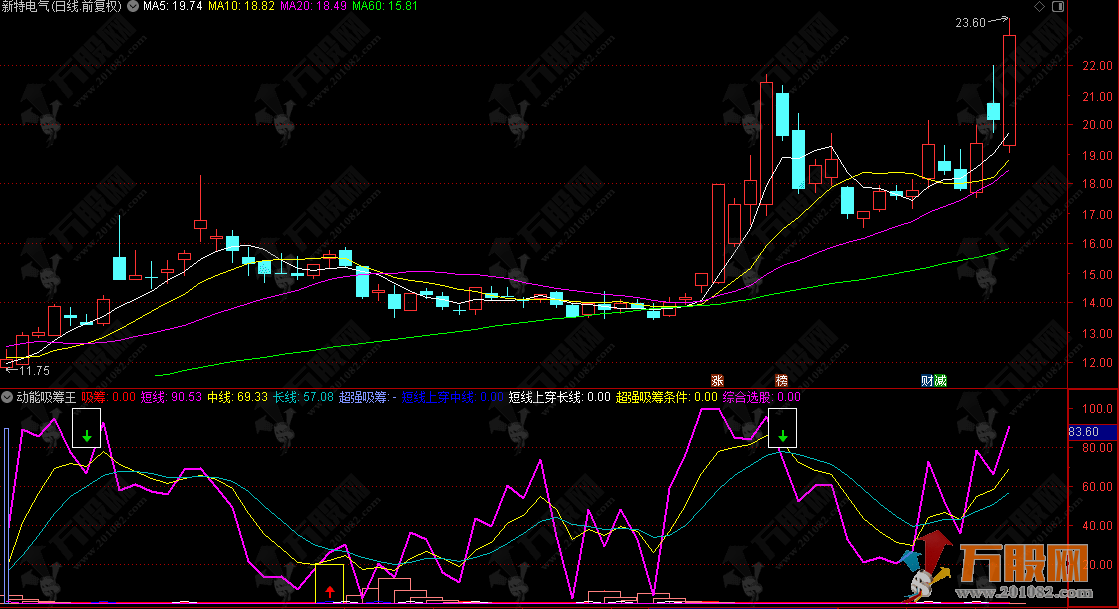Open the 财 info marker

928,380
